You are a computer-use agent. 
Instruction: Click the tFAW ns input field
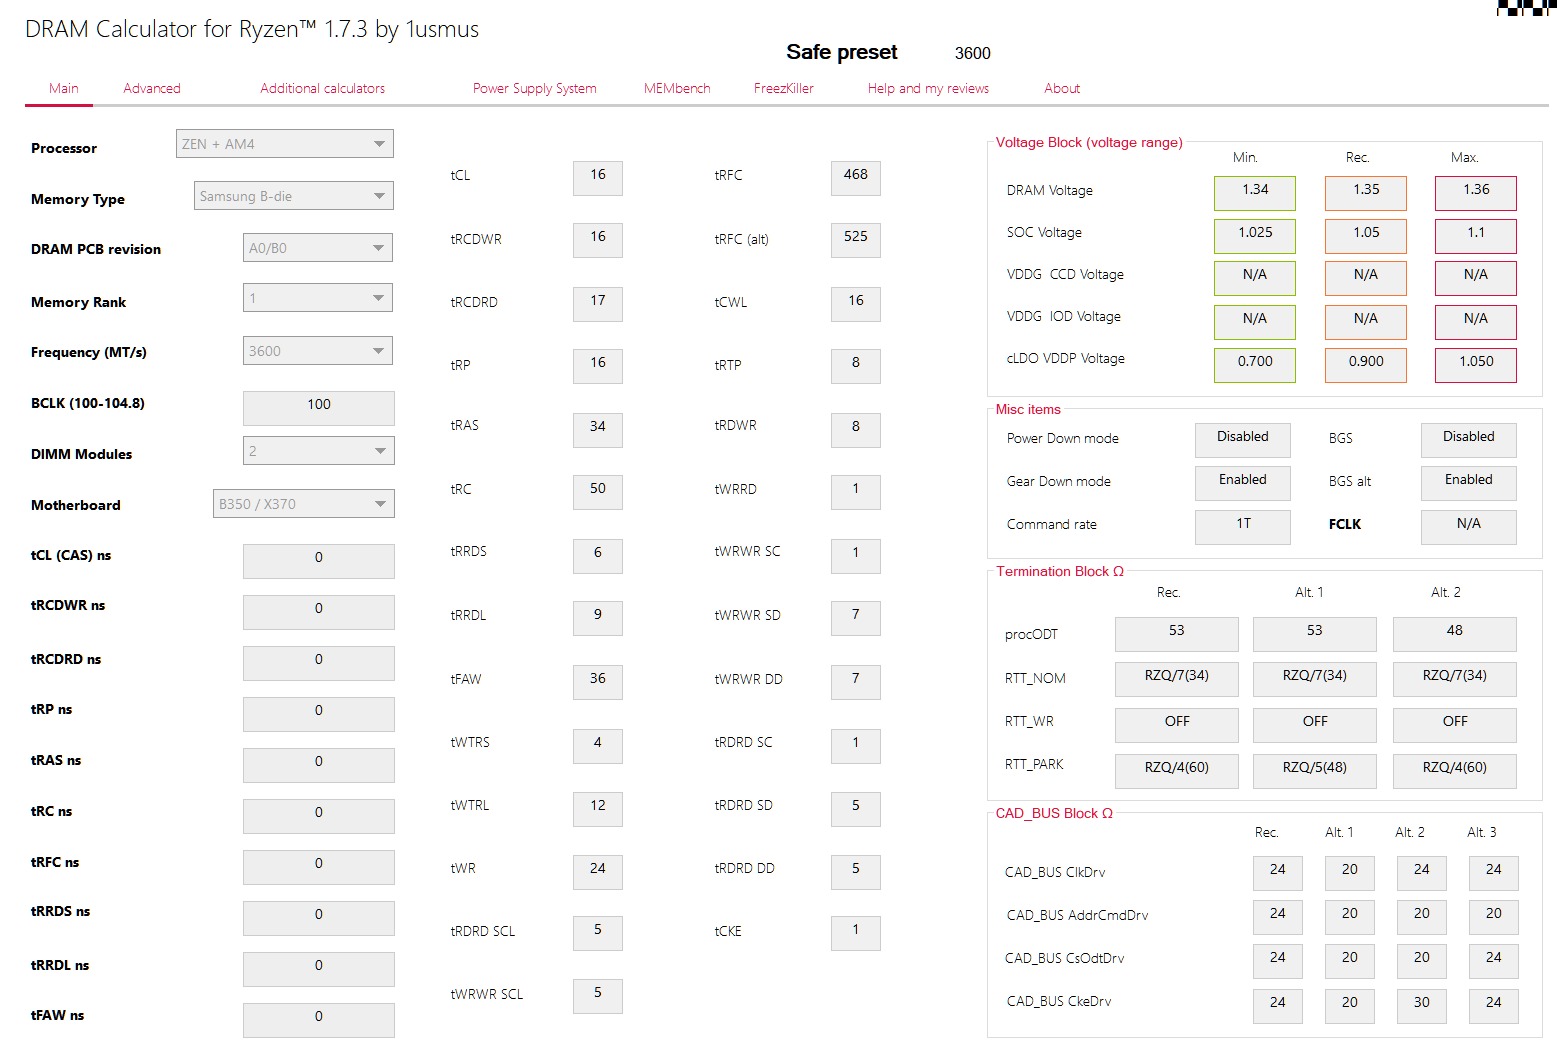tap(319, 1020)
